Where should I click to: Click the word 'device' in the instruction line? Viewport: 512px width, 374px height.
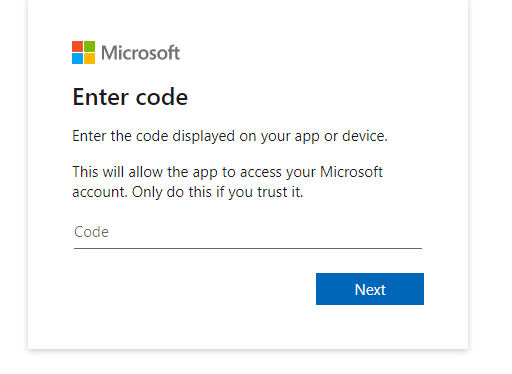tap(365, 136)
